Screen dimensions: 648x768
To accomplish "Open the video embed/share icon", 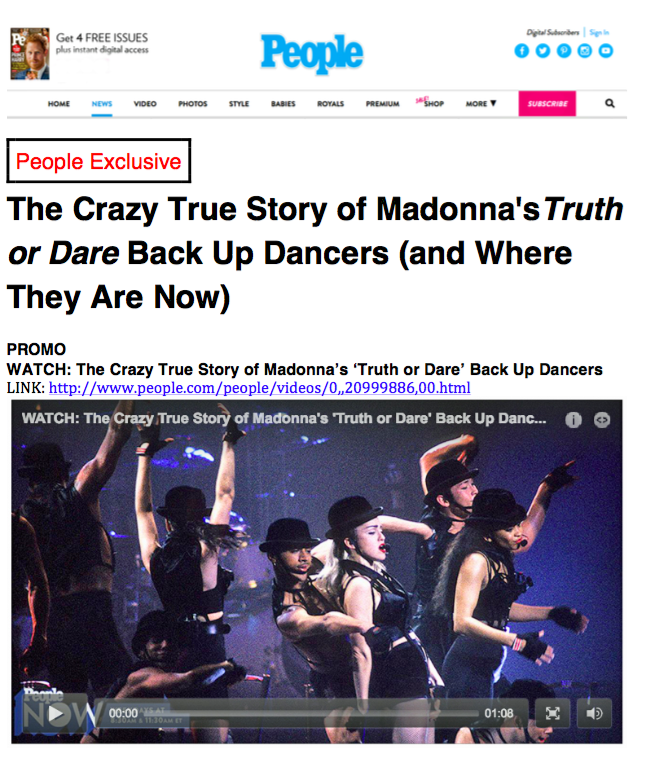I will (x=601, y=420).
